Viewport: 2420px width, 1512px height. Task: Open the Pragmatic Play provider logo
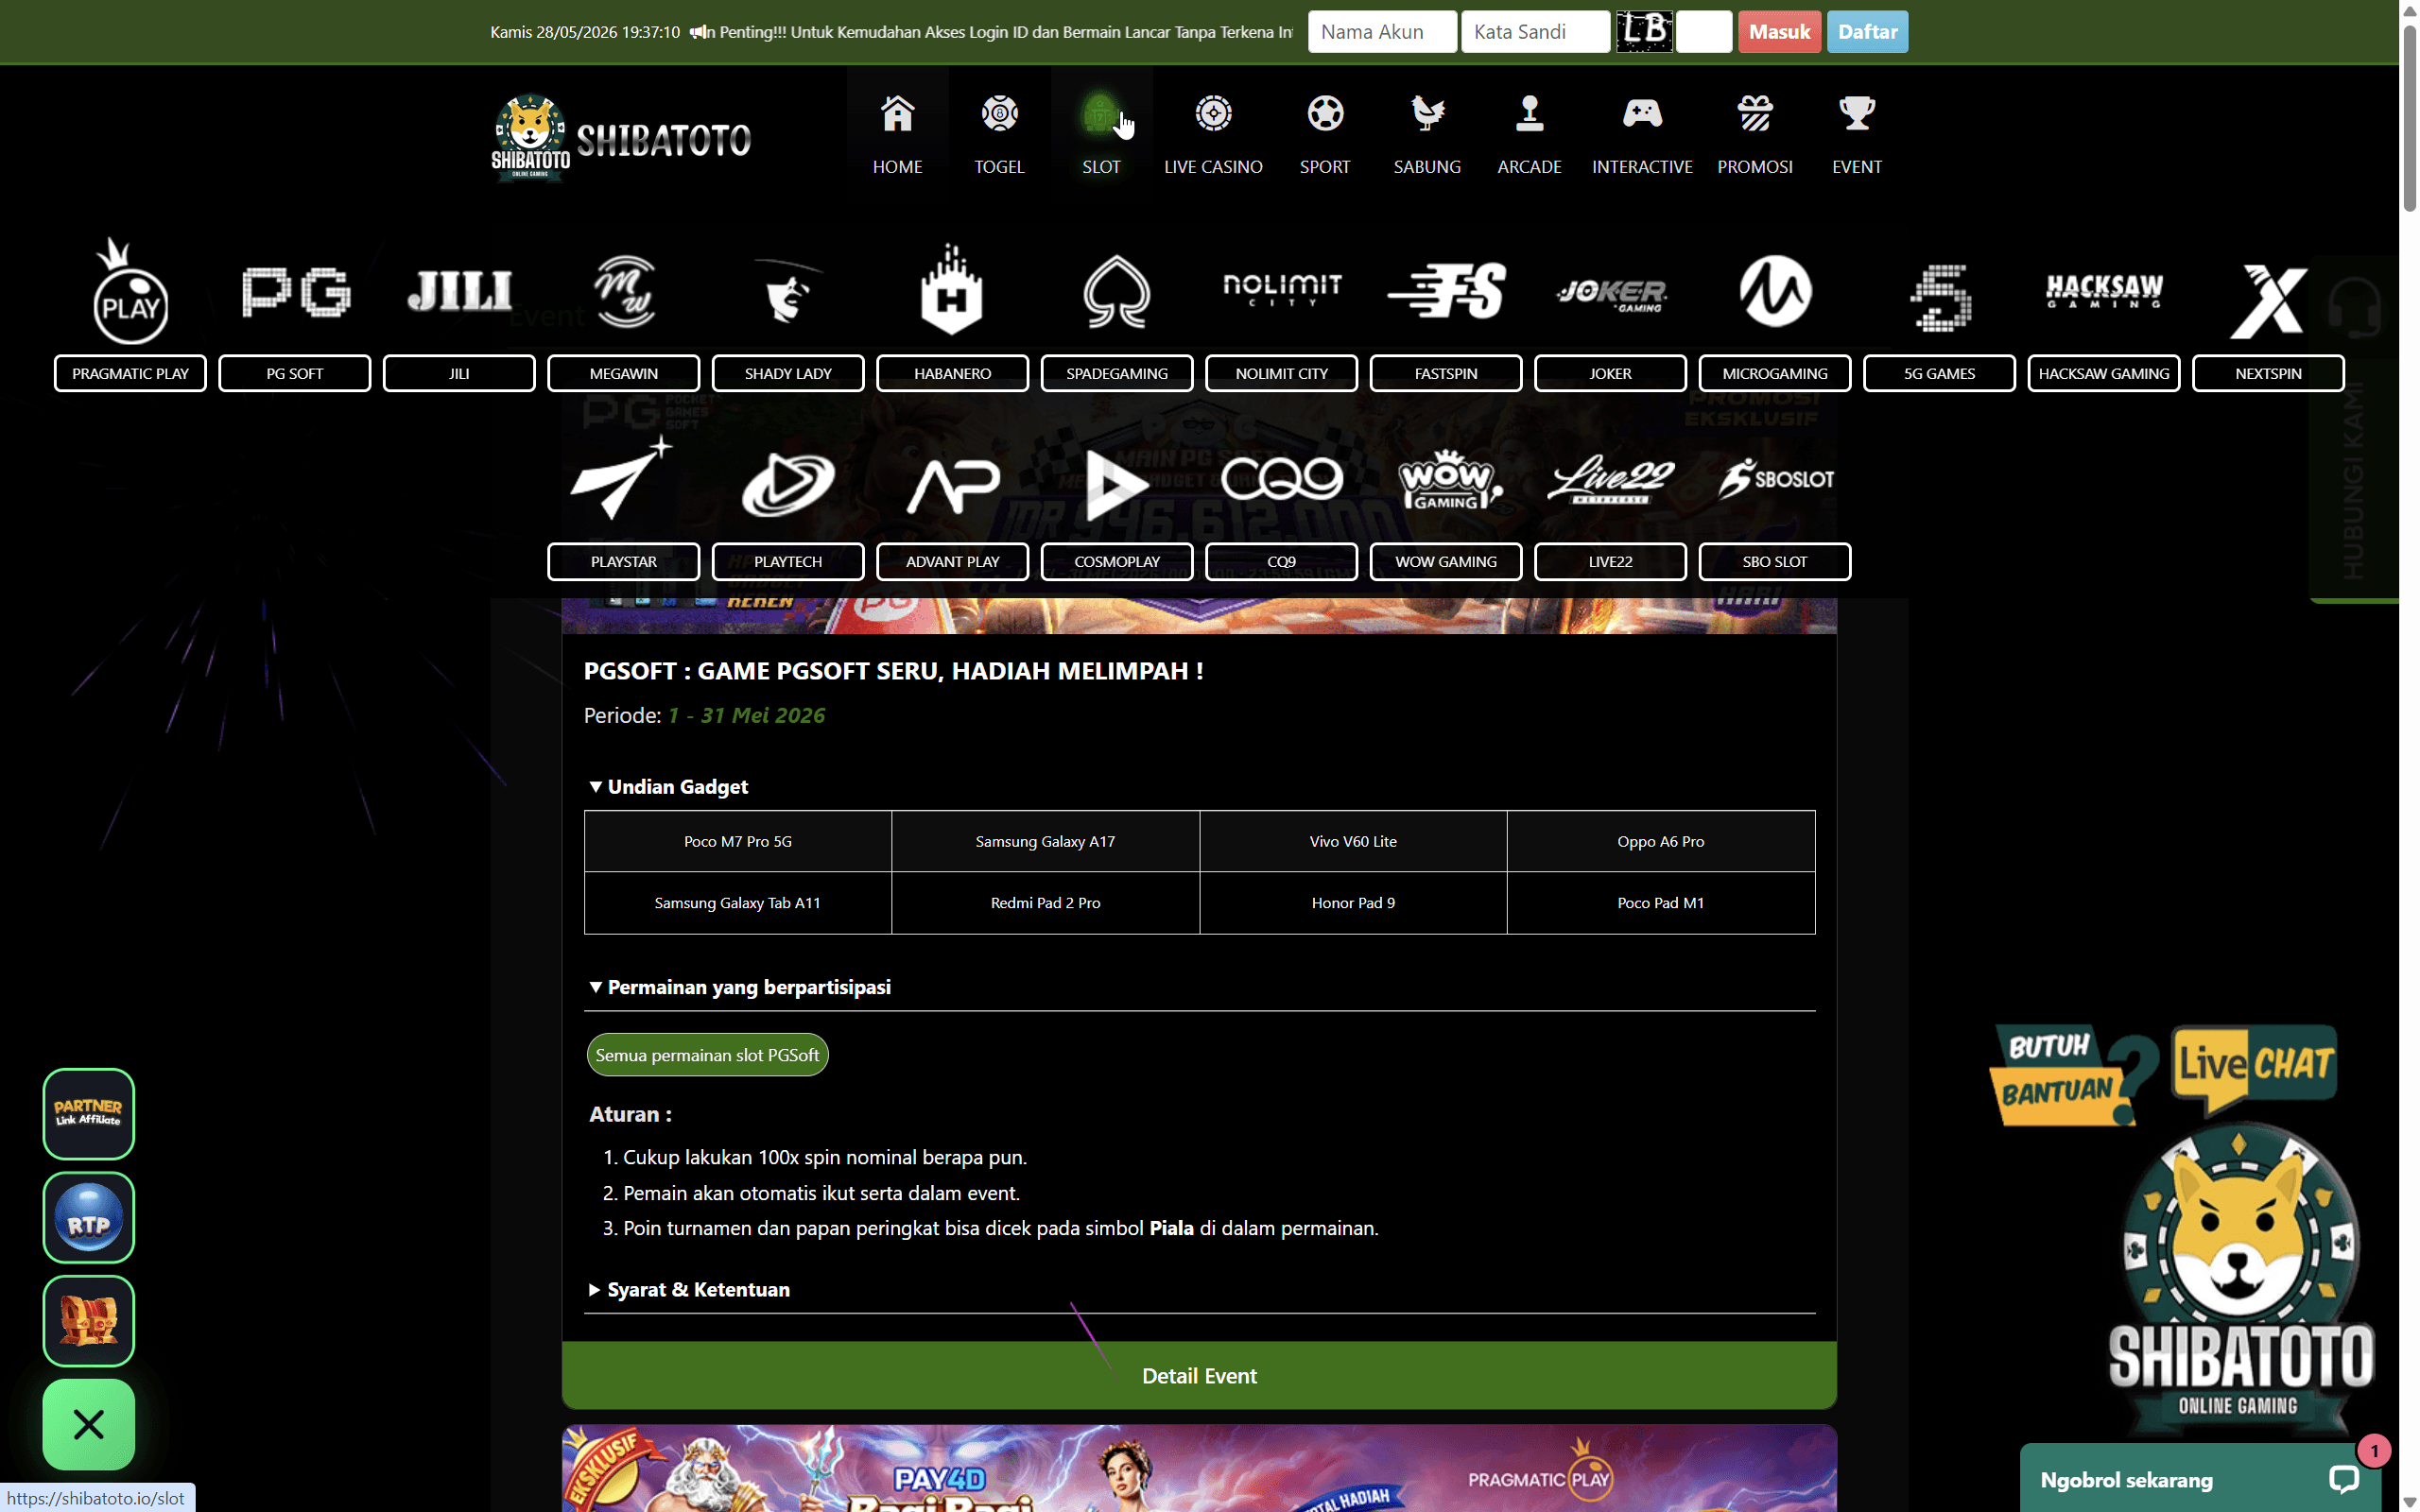click(130, 291)
